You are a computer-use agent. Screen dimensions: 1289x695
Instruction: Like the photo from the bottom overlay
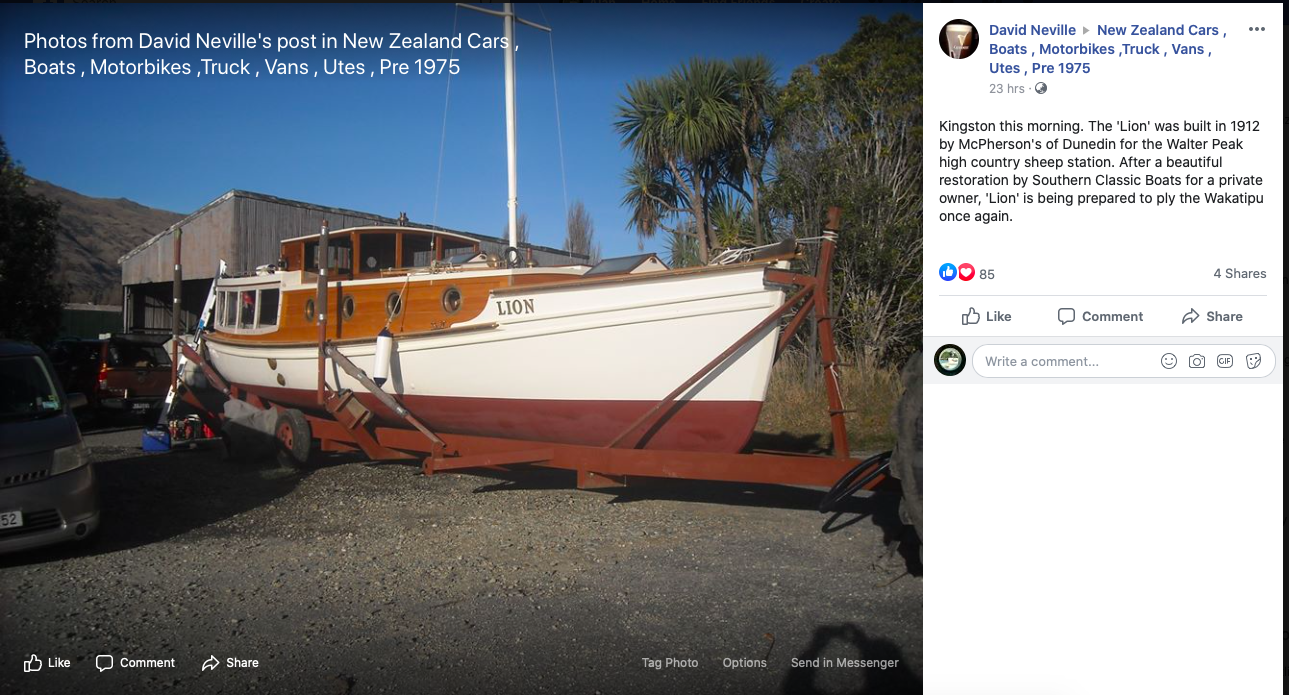click(x=47, y=662)
